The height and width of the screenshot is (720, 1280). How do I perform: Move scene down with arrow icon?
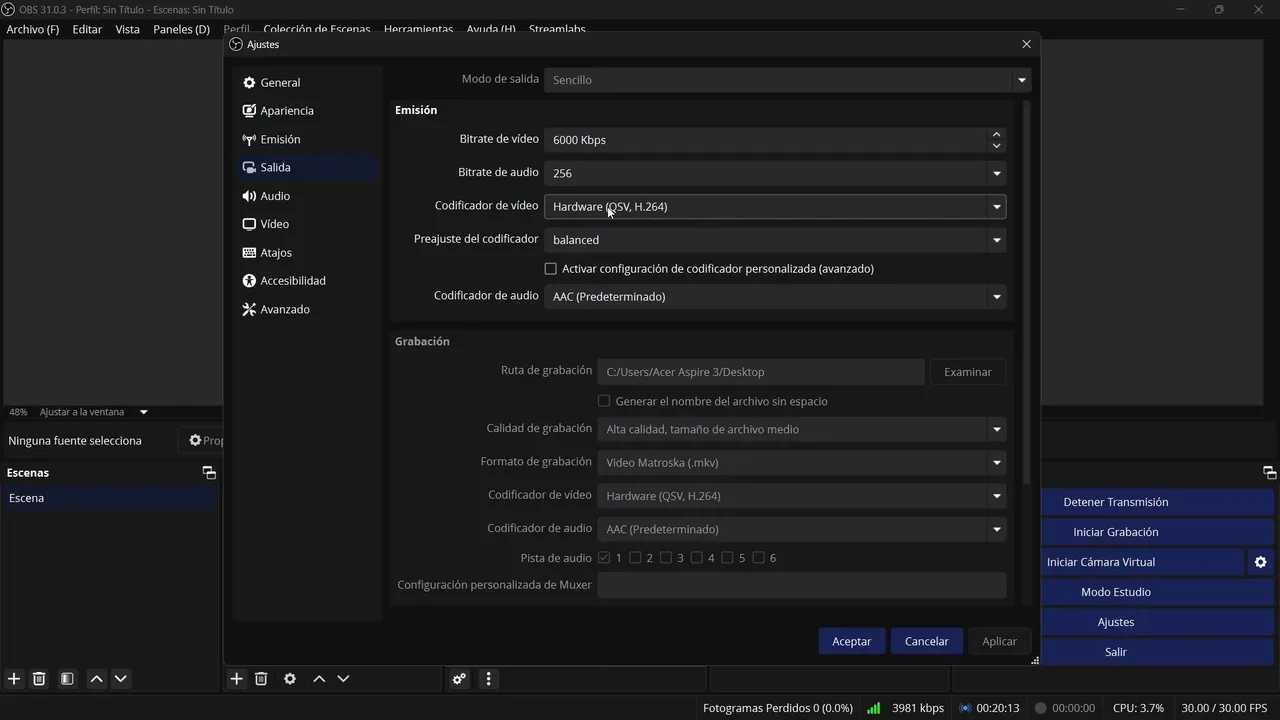(121, 679)
